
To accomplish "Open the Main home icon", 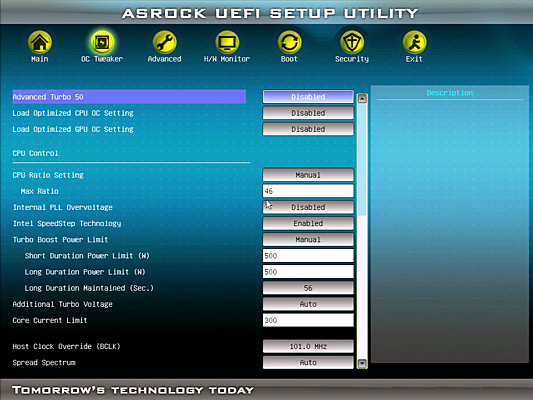I will click(40, 42).
